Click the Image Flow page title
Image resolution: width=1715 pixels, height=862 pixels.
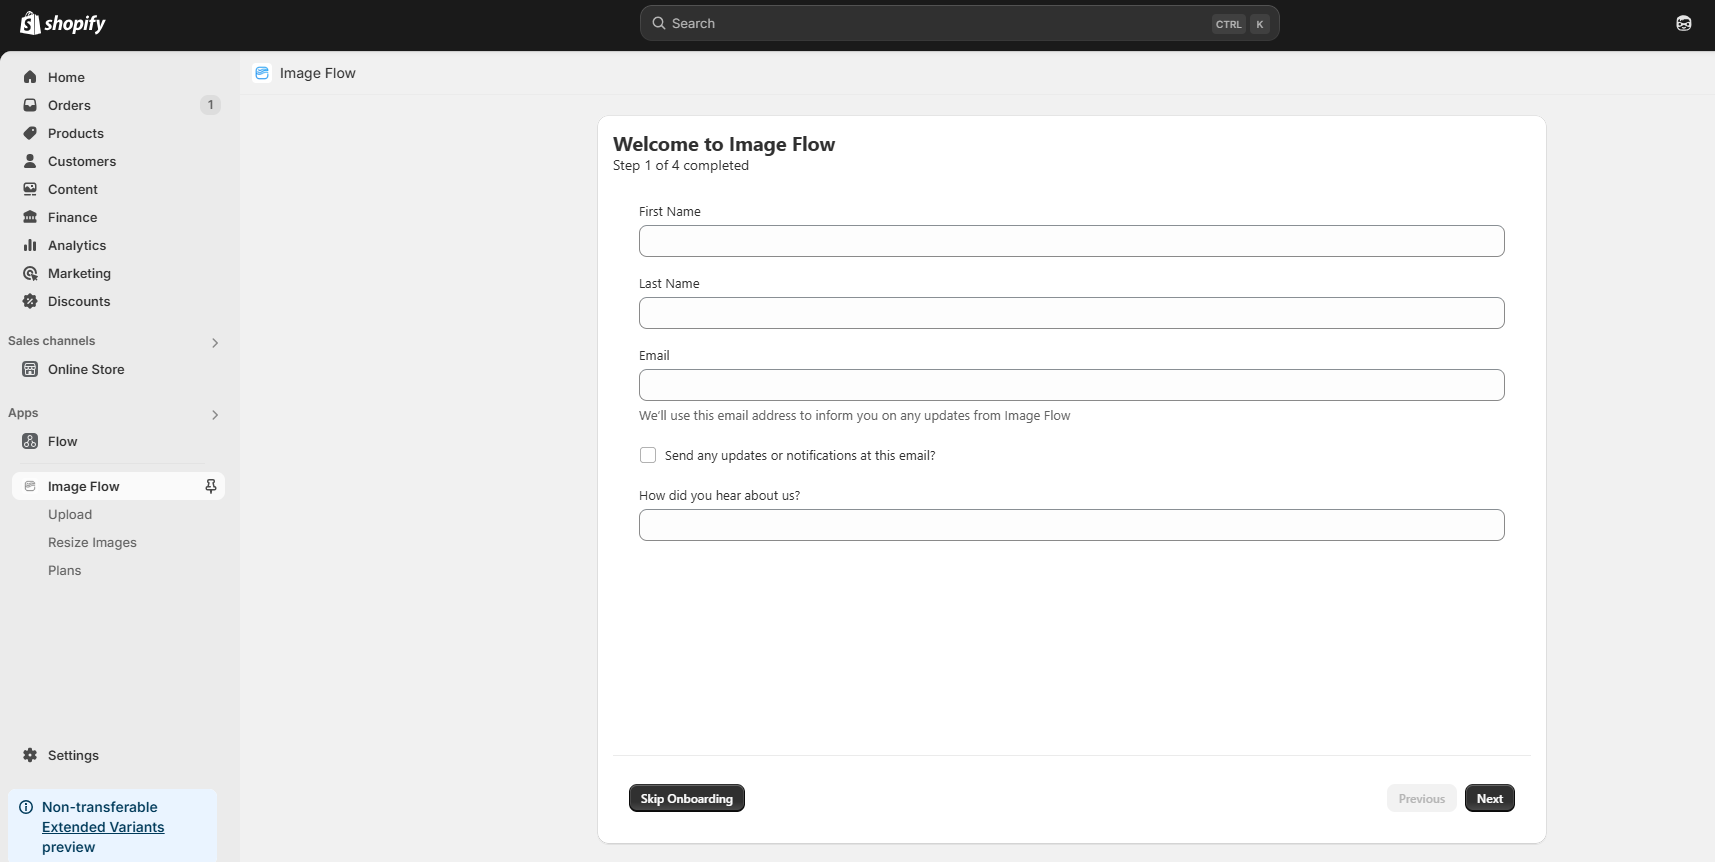(x=318, y=73)
